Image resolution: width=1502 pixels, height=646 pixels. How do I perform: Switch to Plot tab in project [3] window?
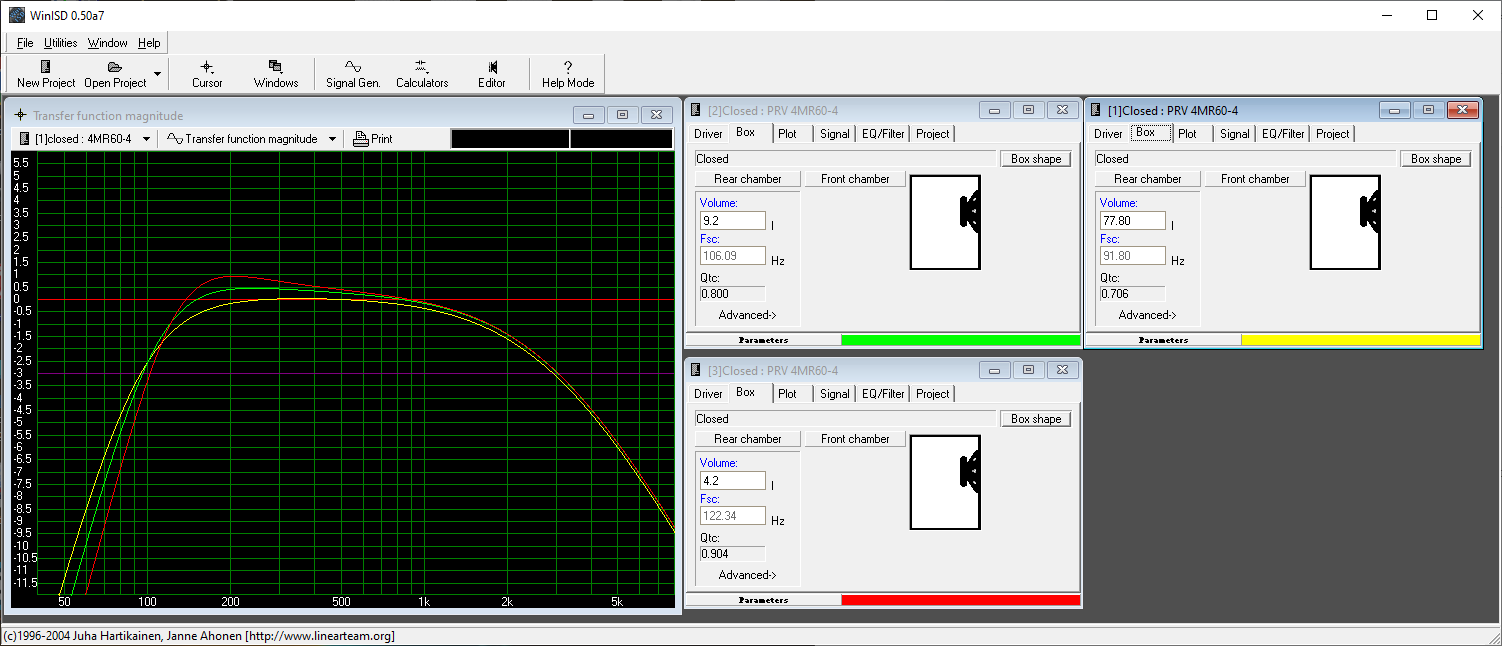pos(787,394)
